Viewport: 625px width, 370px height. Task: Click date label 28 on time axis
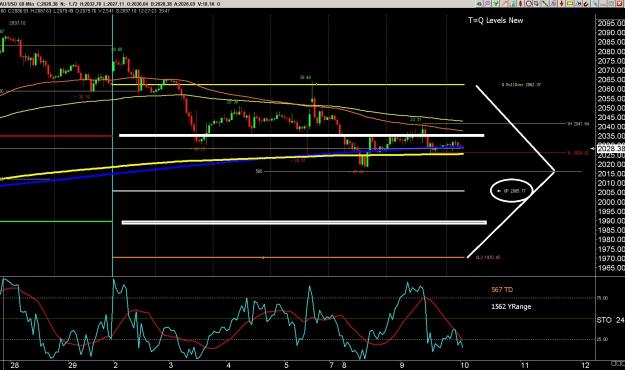(14, 365)
